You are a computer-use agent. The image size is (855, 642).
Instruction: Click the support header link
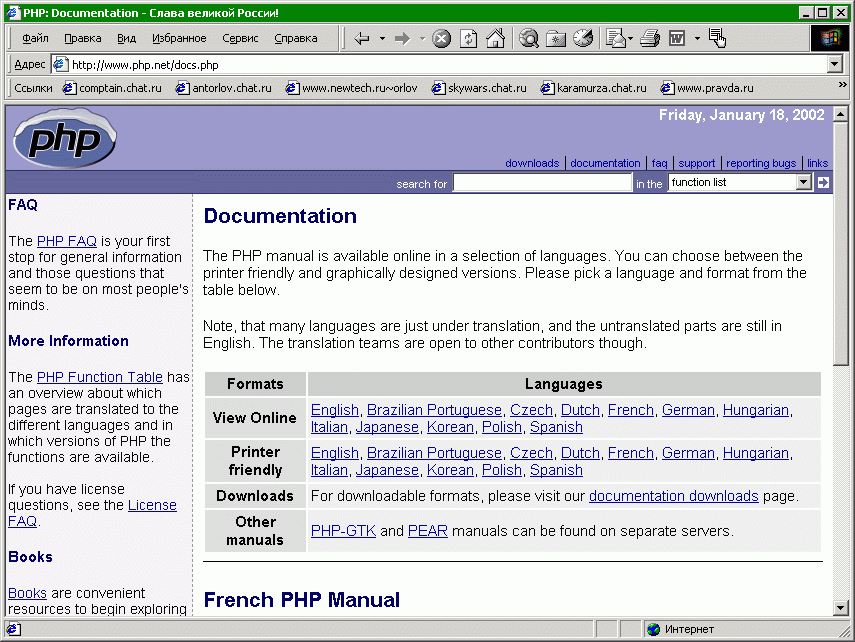696,163
